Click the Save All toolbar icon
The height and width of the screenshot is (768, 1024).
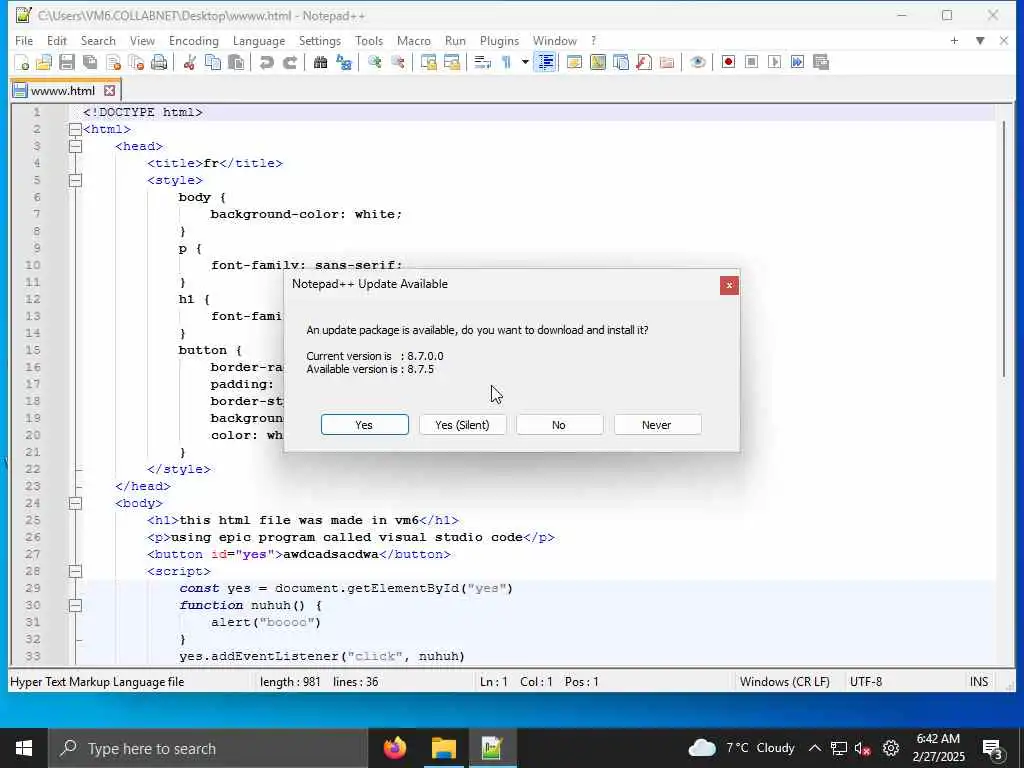(90, 63)
